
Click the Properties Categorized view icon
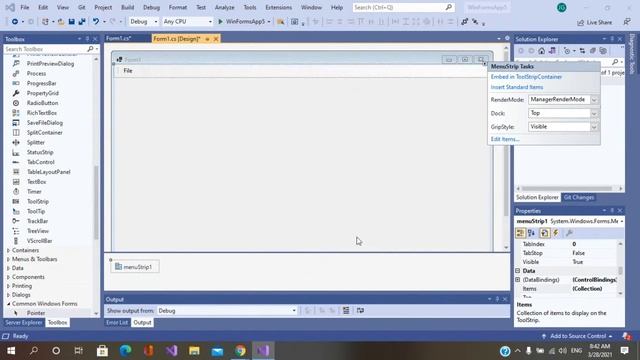pos(520,233)
